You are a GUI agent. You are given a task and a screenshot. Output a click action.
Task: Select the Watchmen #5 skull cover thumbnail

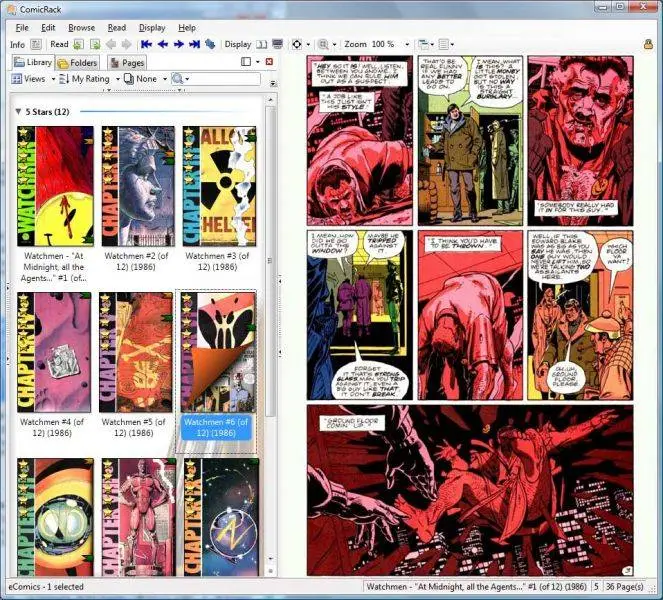[x=136, y=352]
